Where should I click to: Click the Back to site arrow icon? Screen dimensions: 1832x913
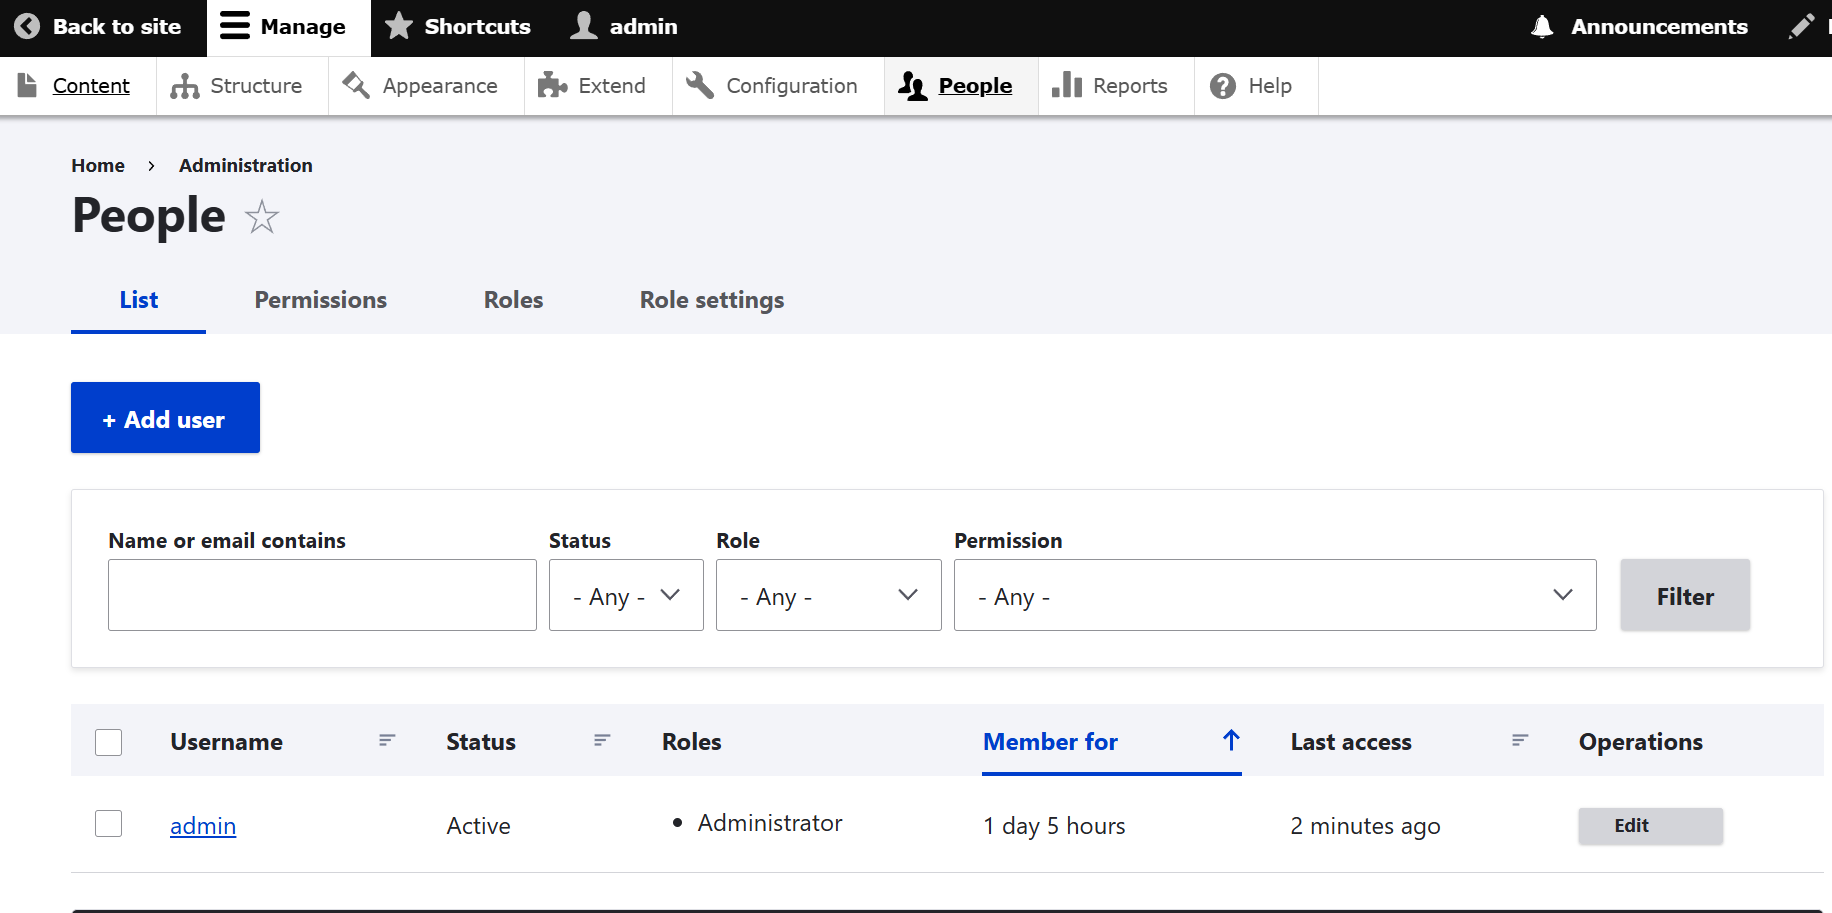point(27,27)
